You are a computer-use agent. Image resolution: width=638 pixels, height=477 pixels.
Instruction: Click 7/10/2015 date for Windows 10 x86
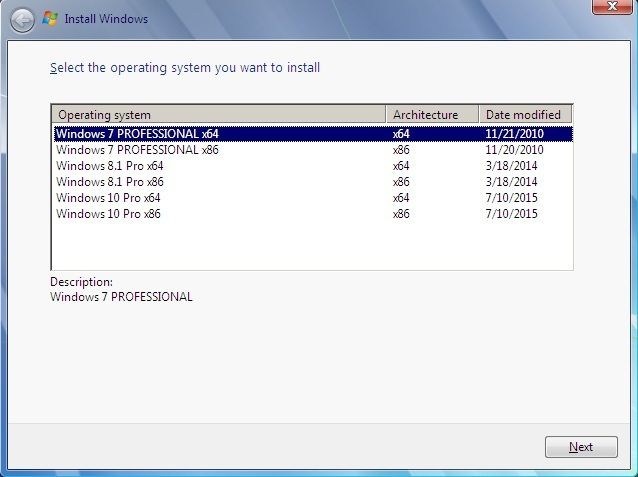pyautogui.click(x=511, y=214)
